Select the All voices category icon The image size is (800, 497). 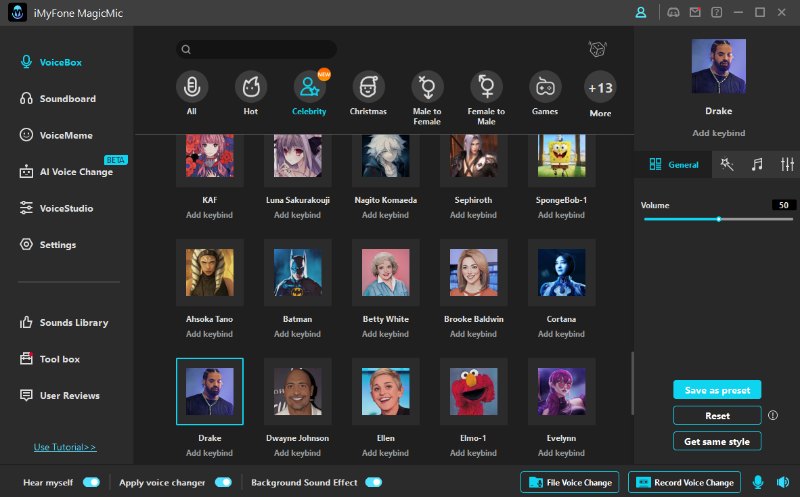192,87
